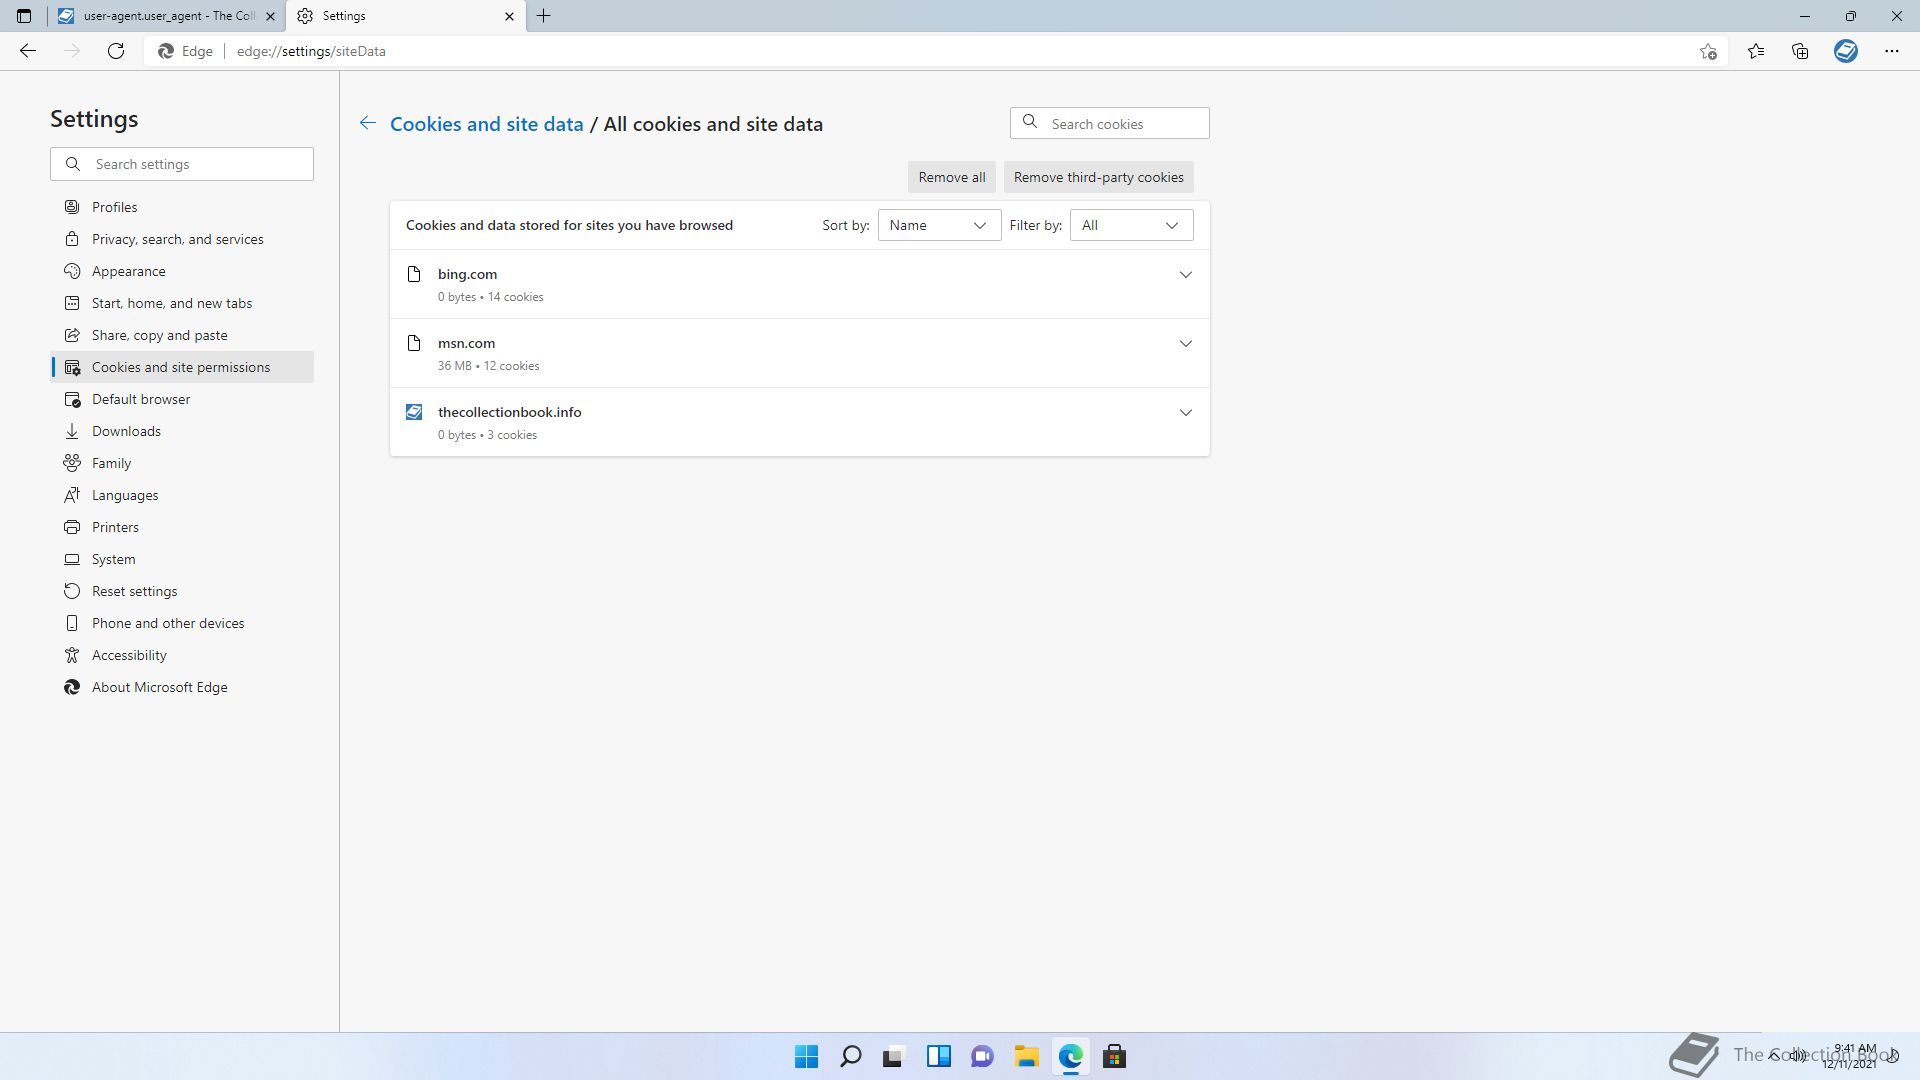Screen dimensions: 1920x1080
Task: Open Privacy, search, and services
Action: coord(182,239)
